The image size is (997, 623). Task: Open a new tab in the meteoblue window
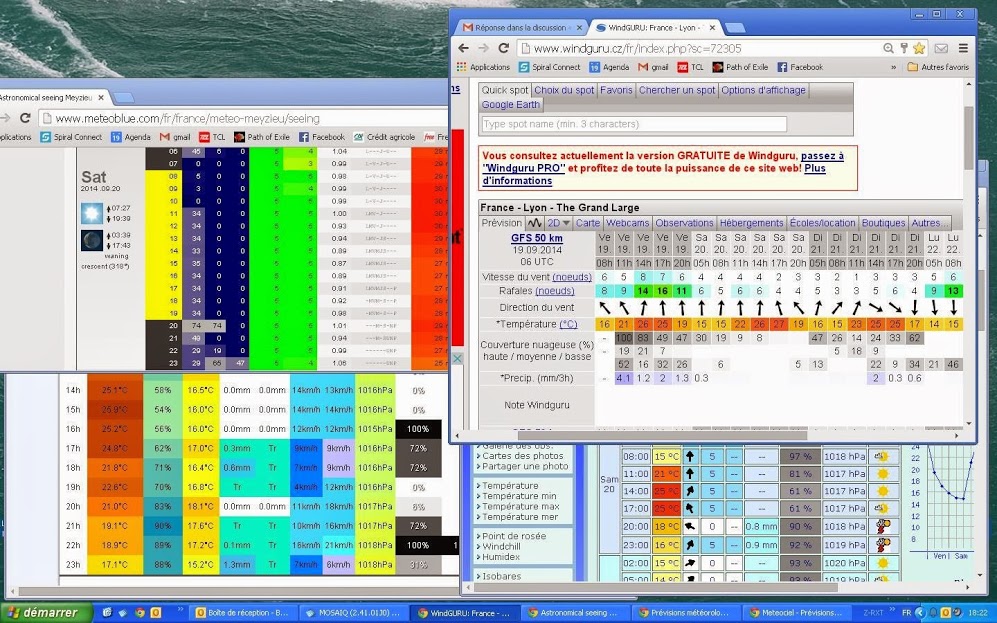123,98
